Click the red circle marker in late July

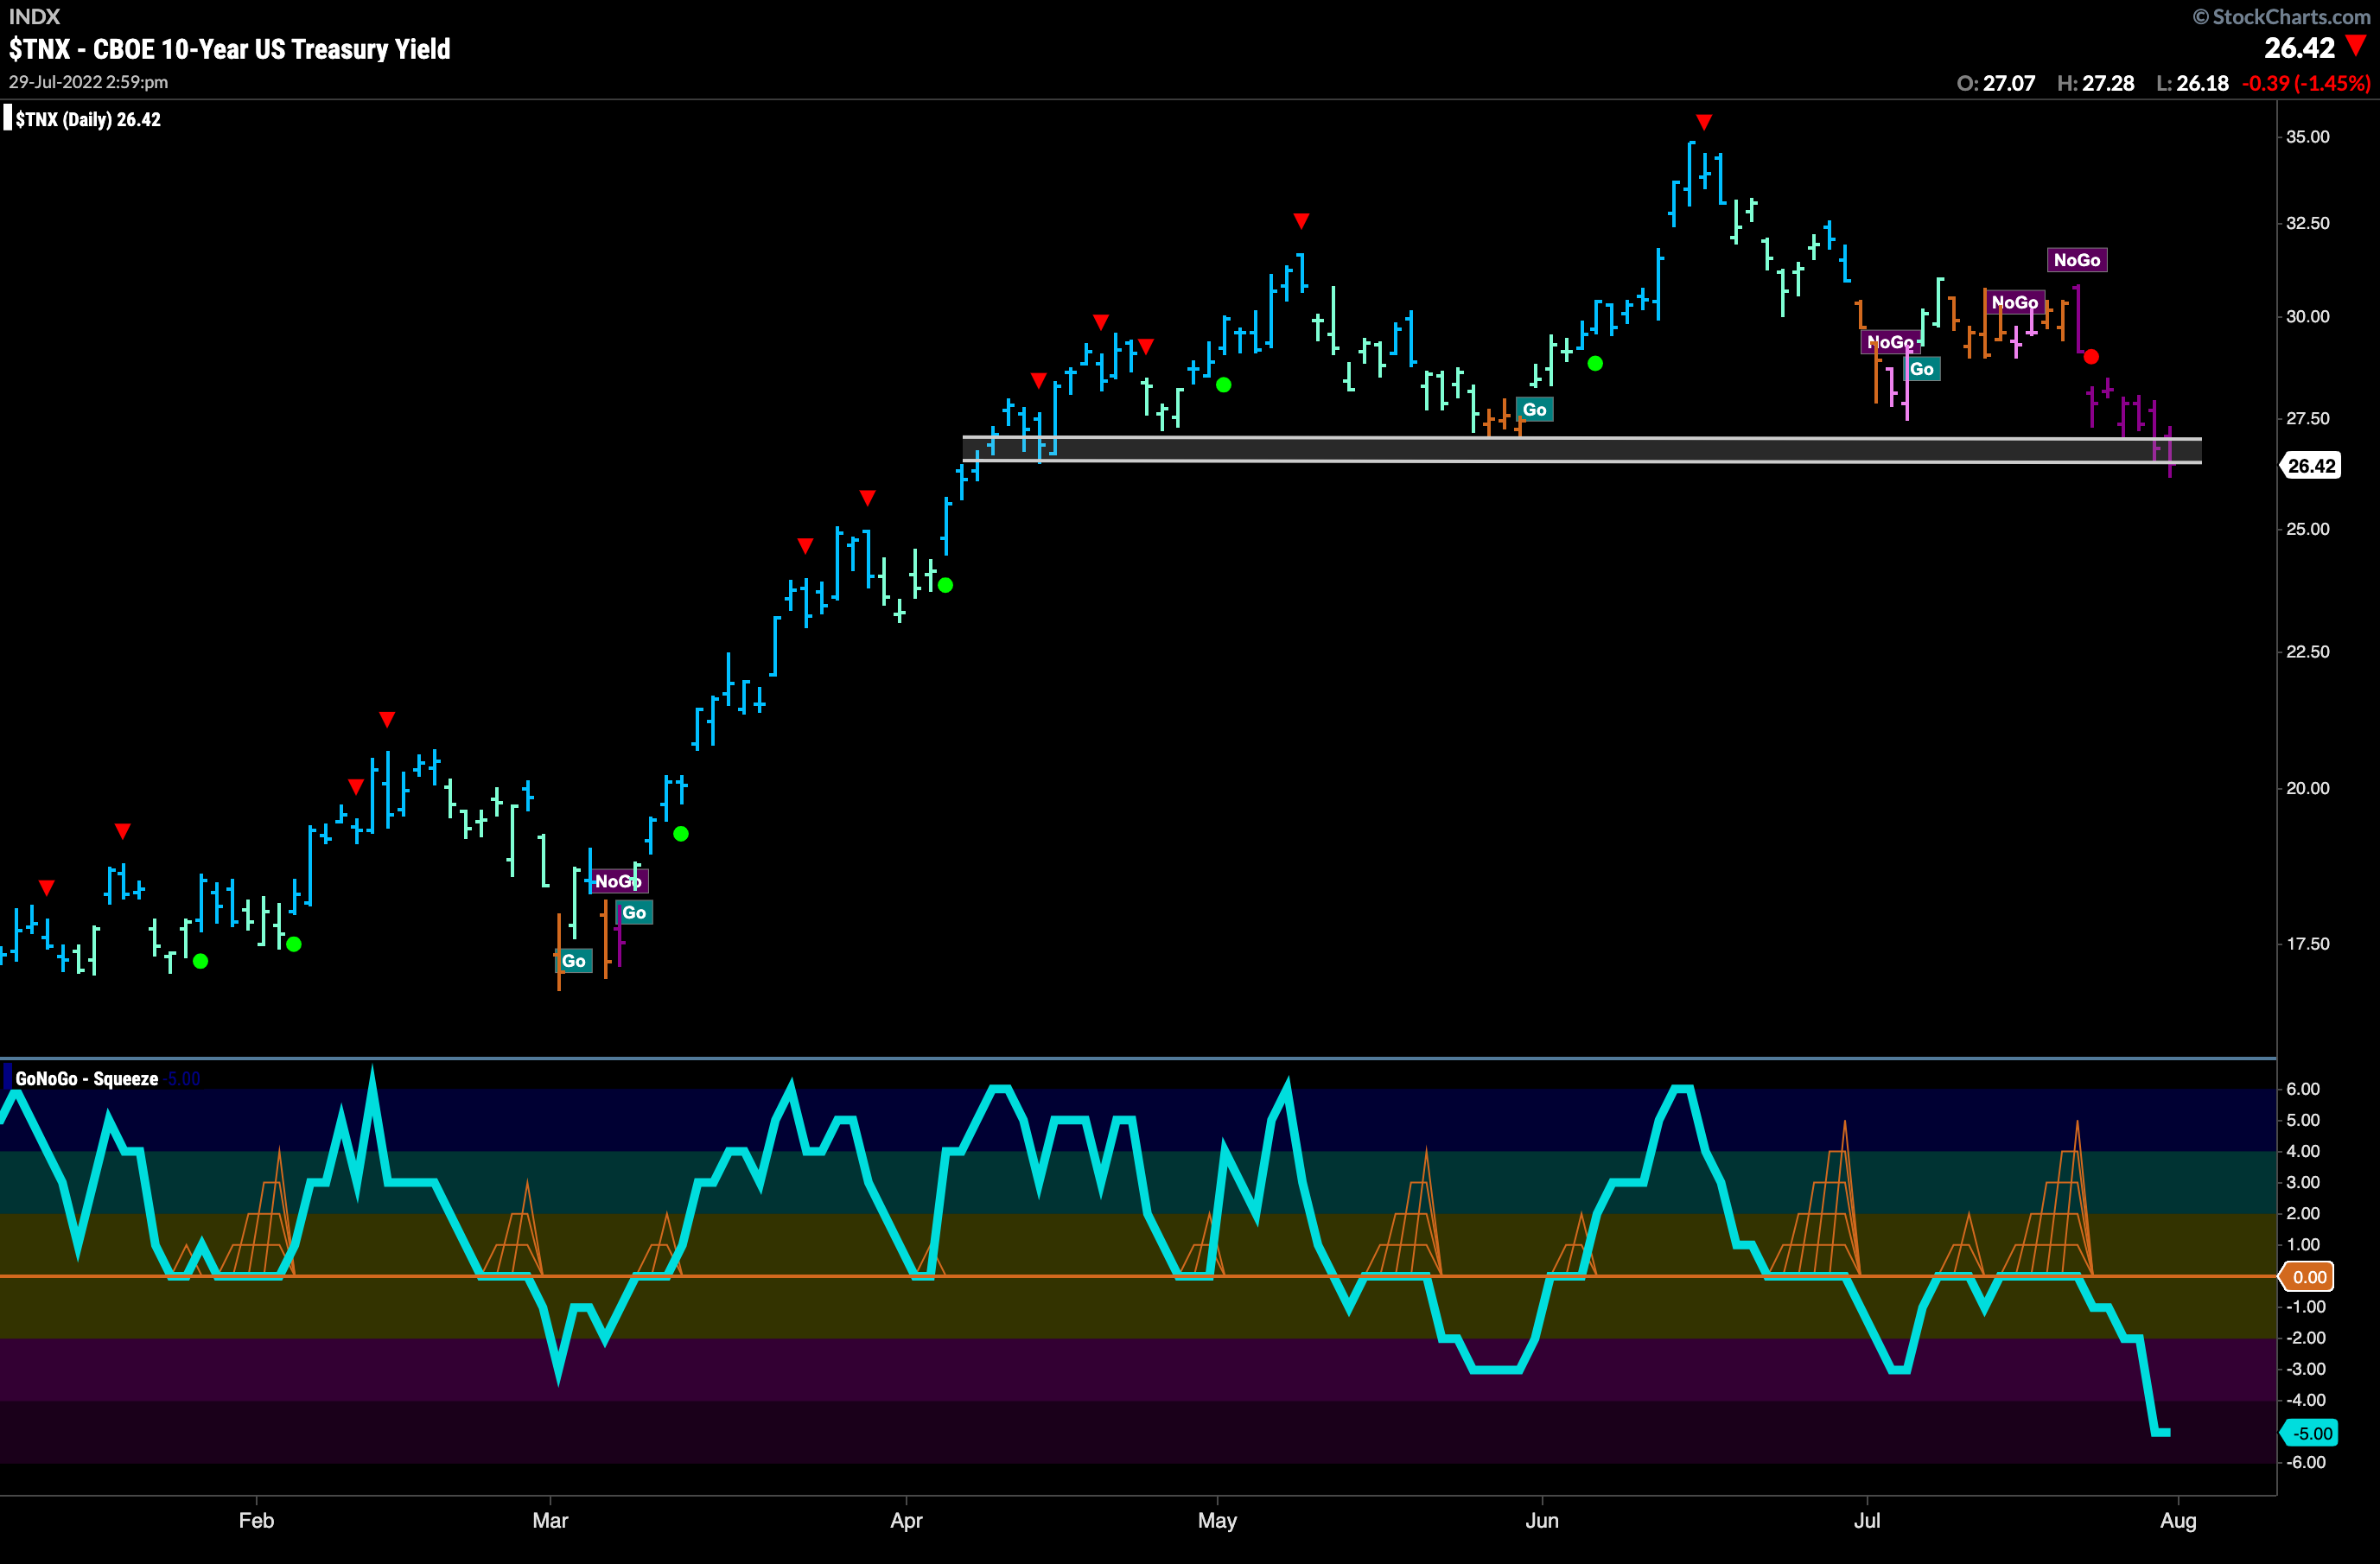(x=2091, y=357)
